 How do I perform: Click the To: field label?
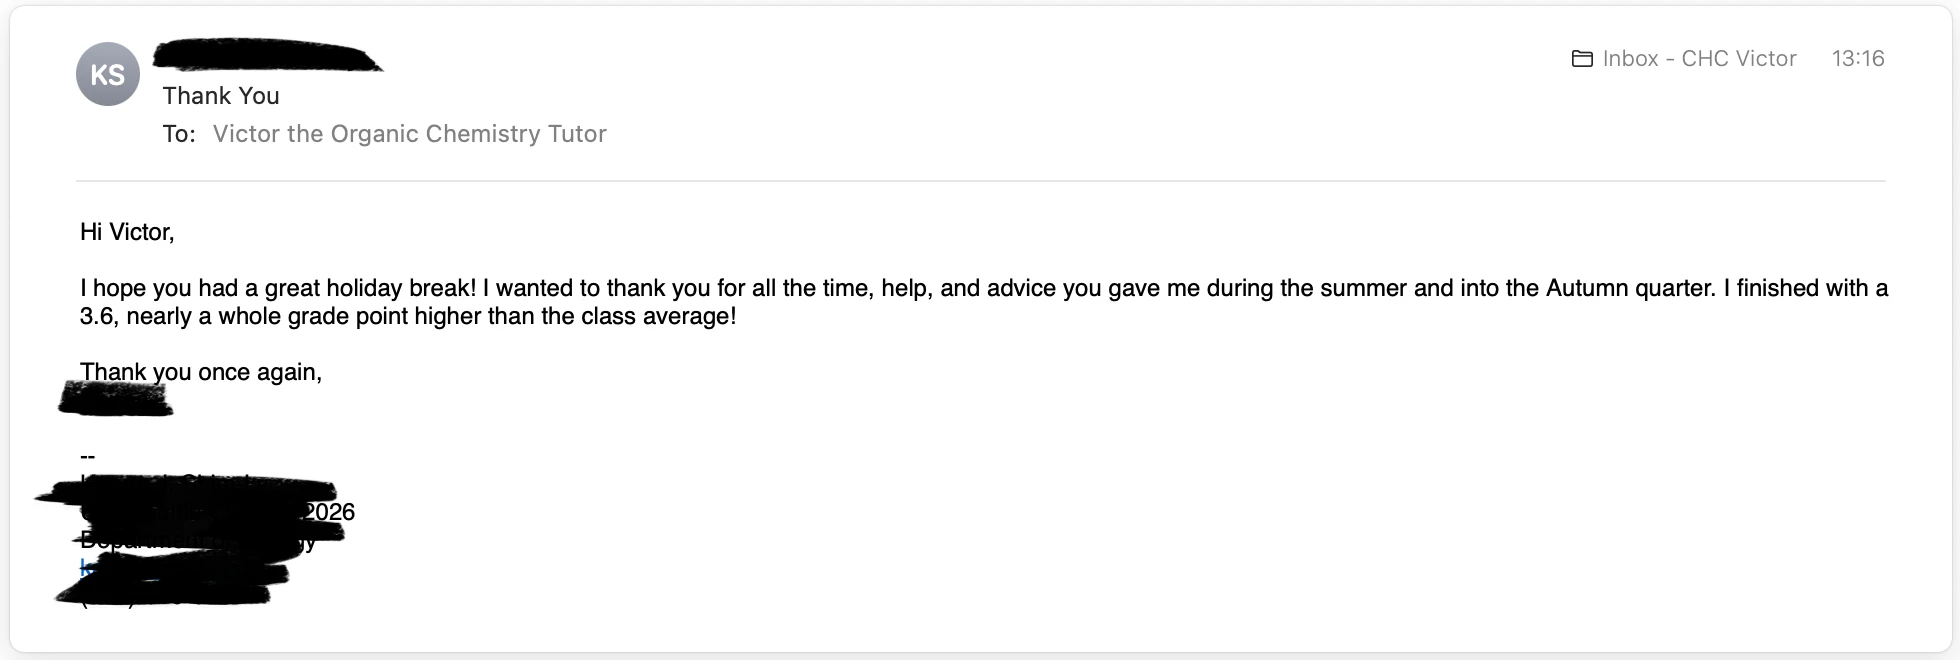(179, 134)
